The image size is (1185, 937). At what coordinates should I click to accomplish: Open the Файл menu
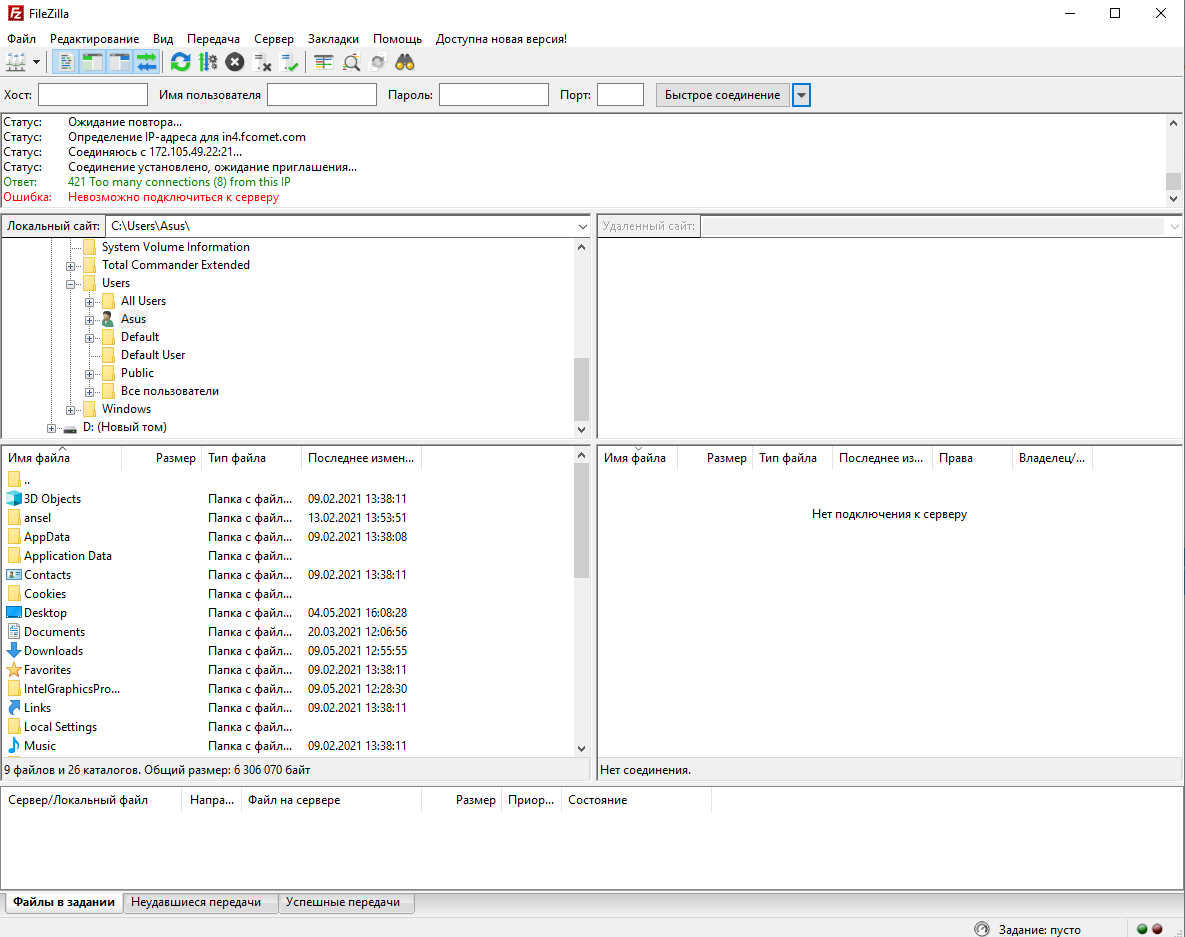(x=21, y=39)
